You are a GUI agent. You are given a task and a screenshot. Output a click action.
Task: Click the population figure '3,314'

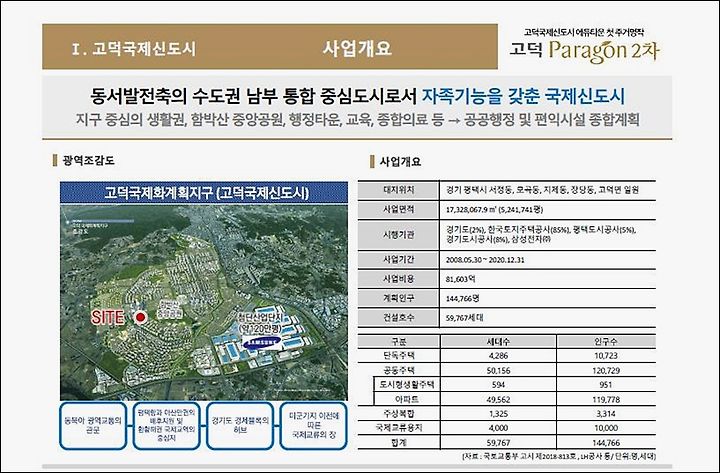pyautogui.click(x=606, y=414)
